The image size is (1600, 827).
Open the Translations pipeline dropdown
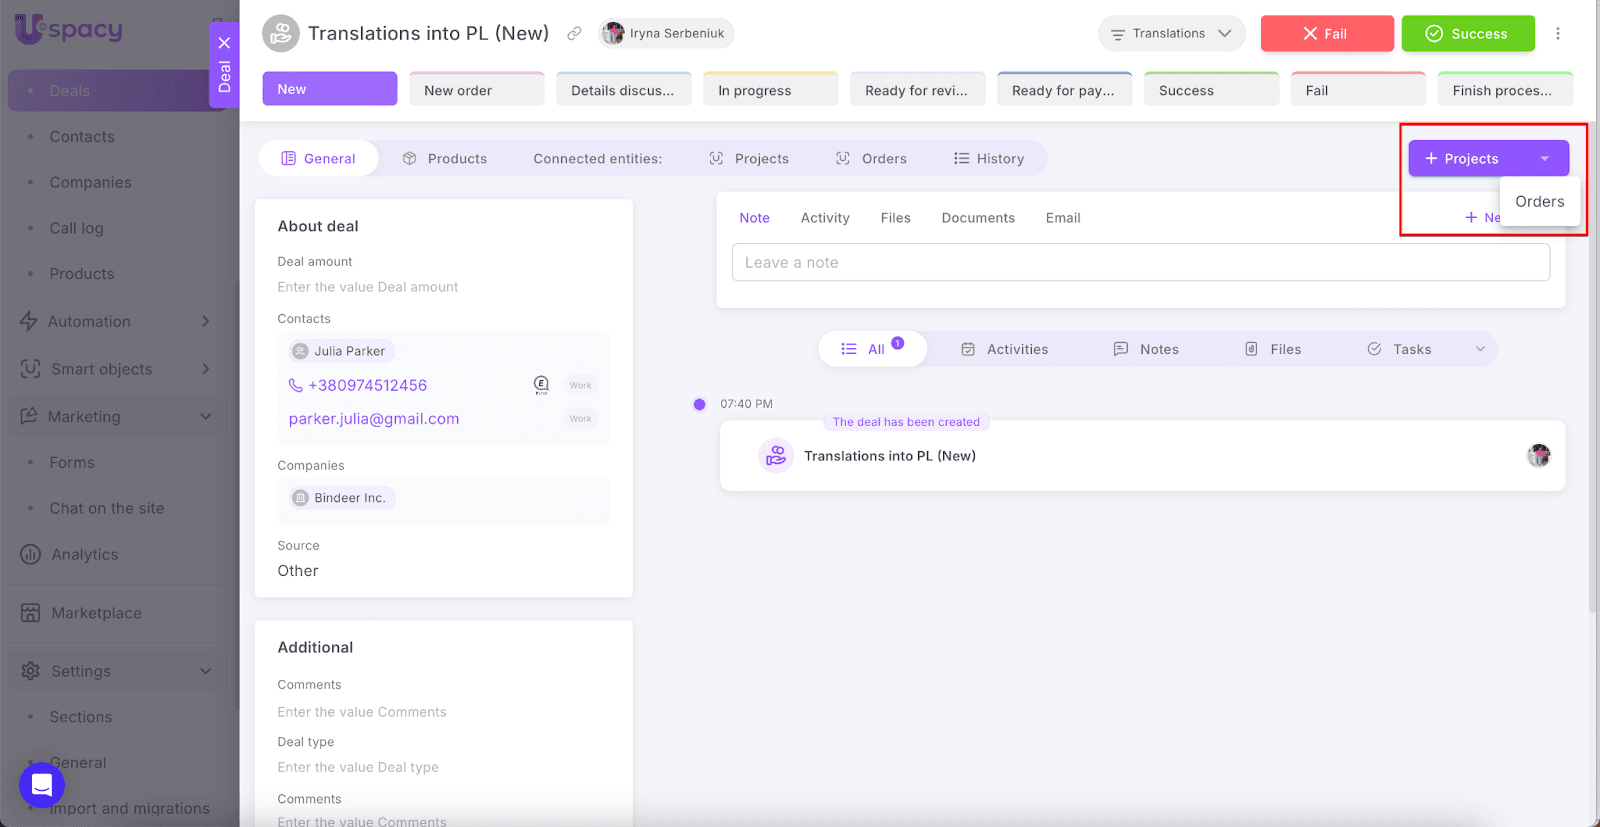coord(1171,33)
